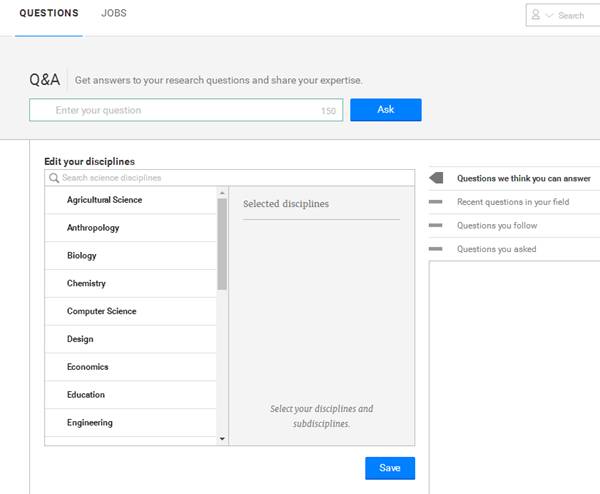Click dash icon next to Questions you asked
600x494 pixels.
435,249
